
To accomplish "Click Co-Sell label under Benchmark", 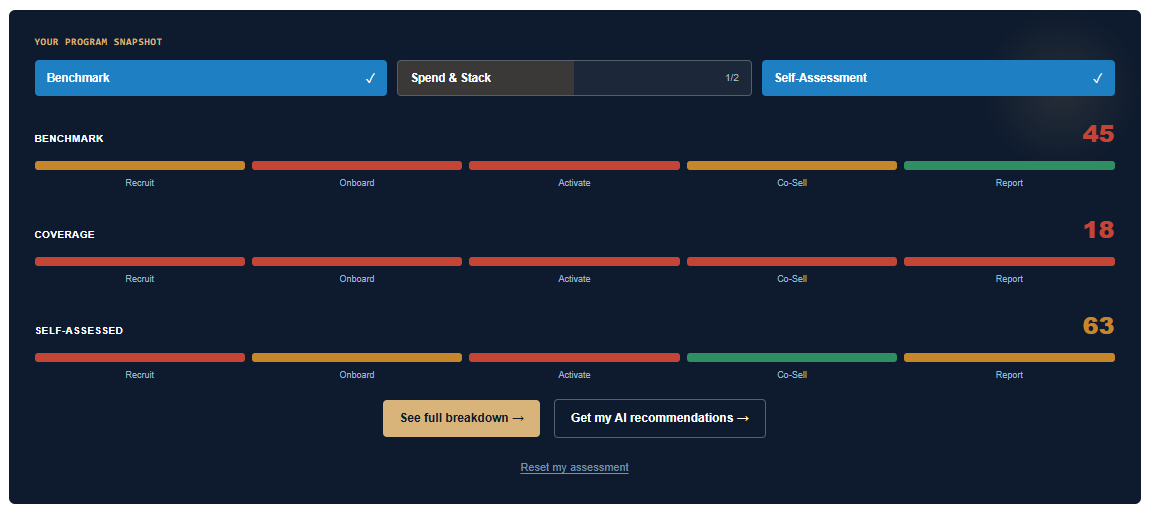I will point(792,183).
